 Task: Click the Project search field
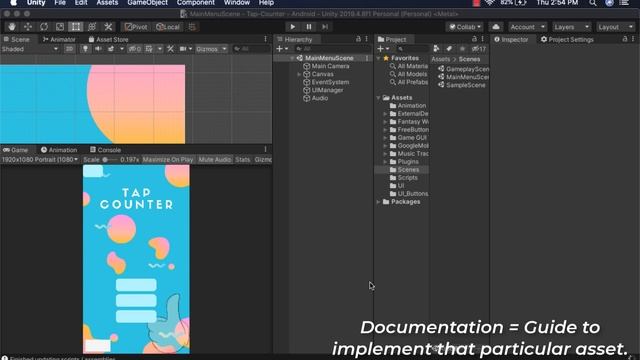click(412, 49)
